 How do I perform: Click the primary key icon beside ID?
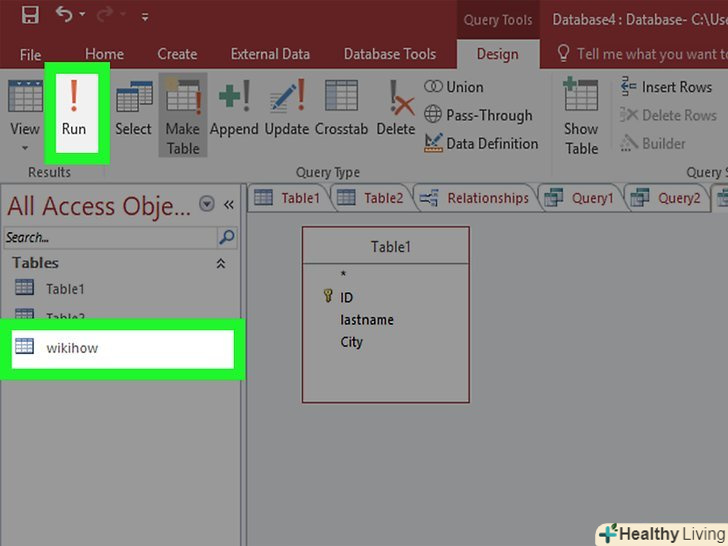click(328, 296)
